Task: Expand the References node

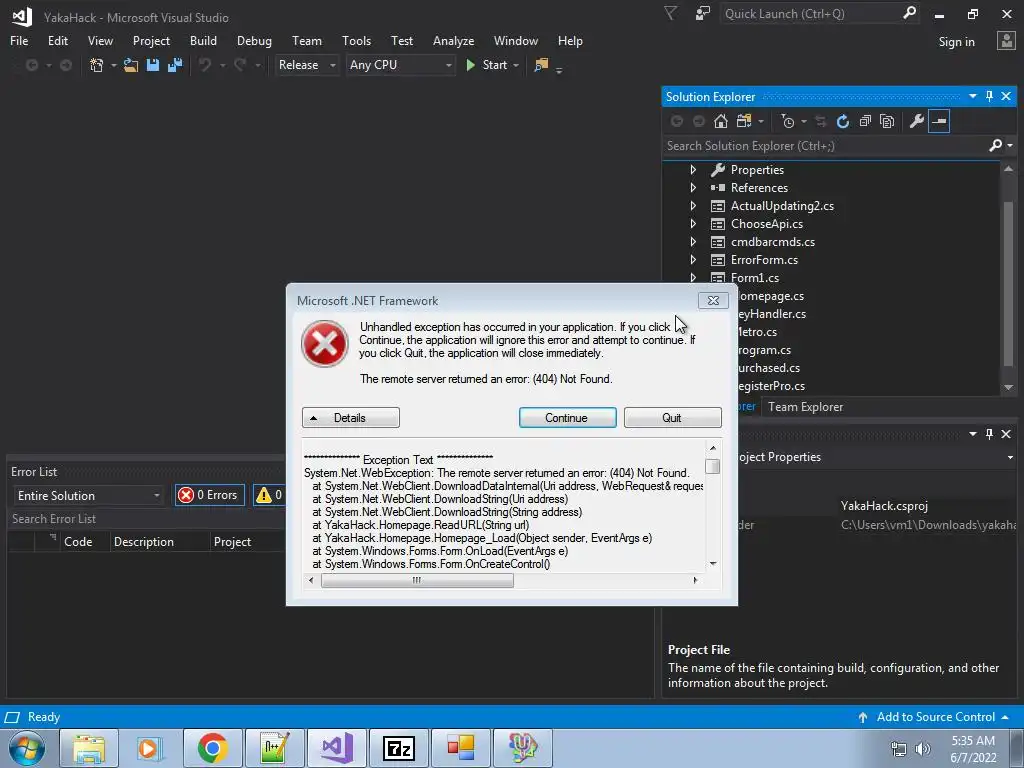Action: tap(693, 187)
